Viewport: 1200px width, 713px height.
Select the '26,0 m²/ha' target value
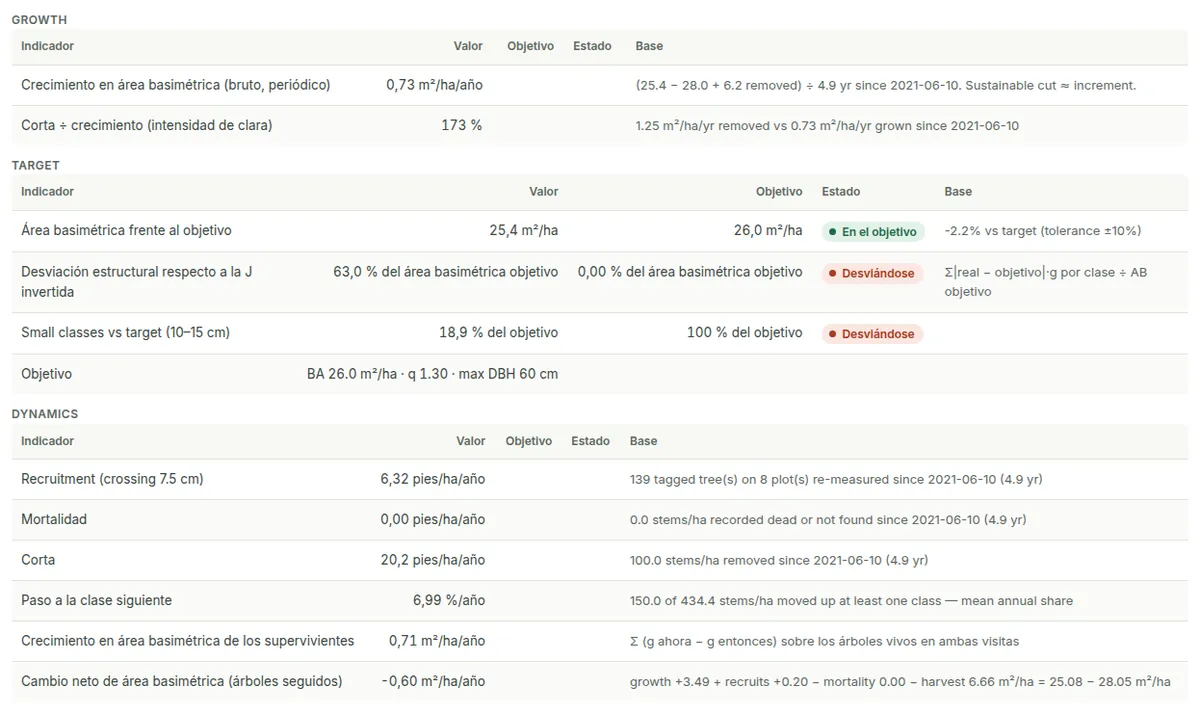pyautogui.click(x=768, y=230)
